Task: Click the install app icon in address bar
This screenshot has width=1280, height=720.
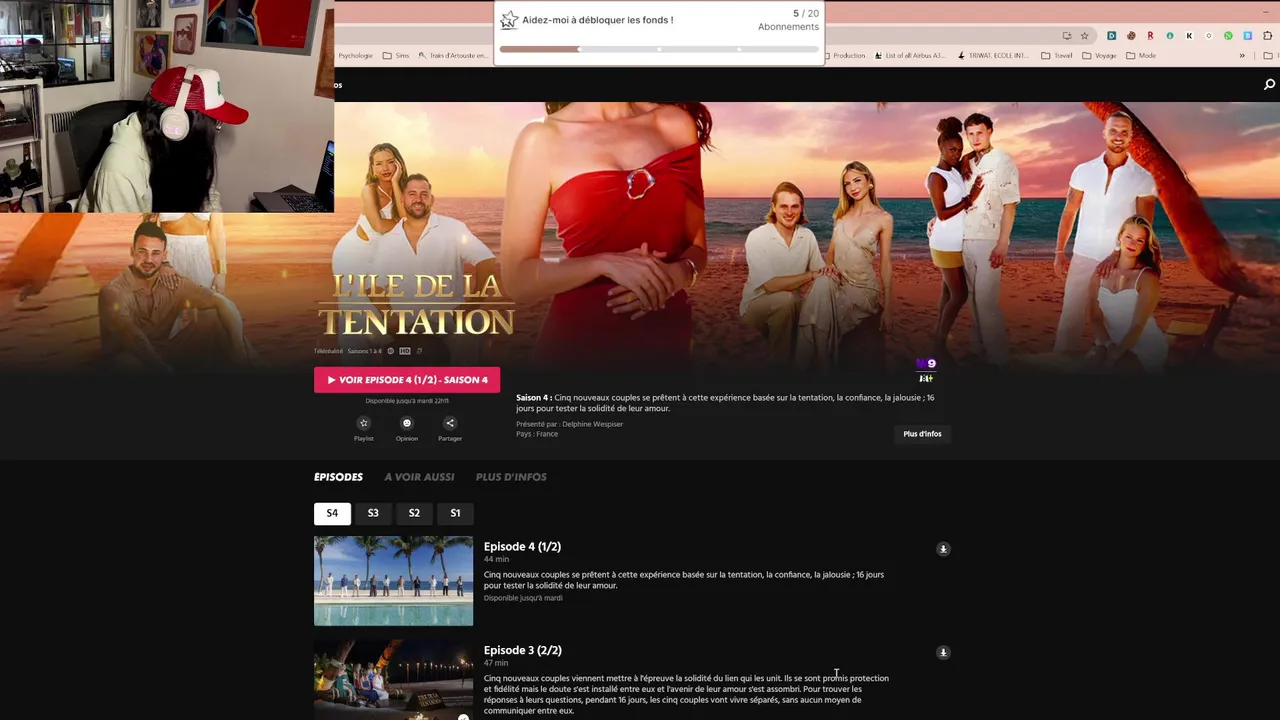Action: tap(1067, 36)
